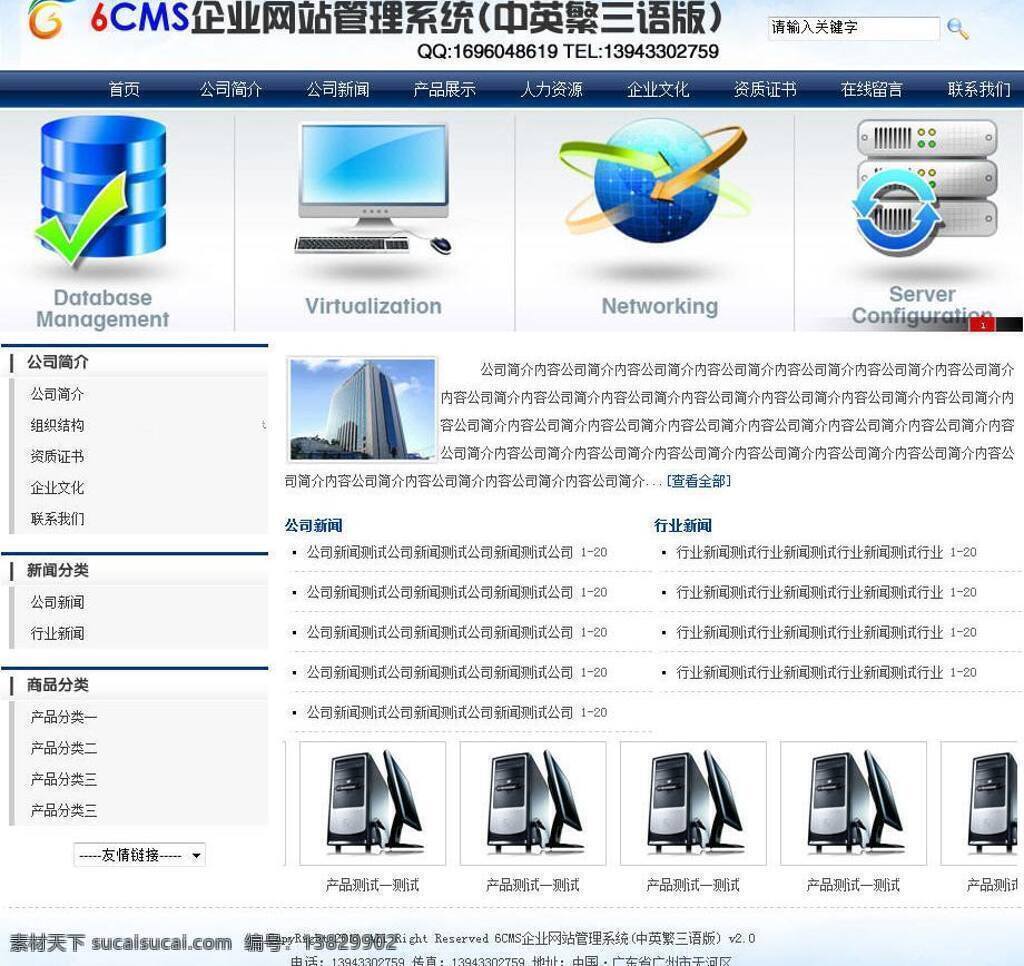1024x966 pixels.
Task: Click 产品测试一测试 caption under first product
Action: [x=372, y=885]
